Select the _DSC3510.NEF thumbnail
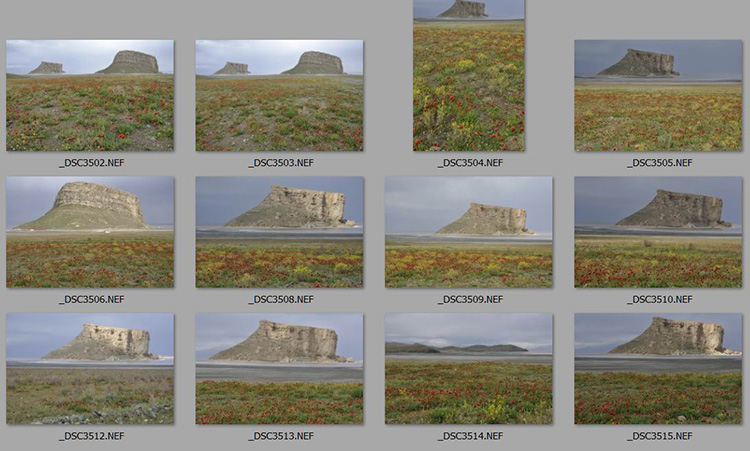The height and width of the screenshot is (451, 750). 658,232
